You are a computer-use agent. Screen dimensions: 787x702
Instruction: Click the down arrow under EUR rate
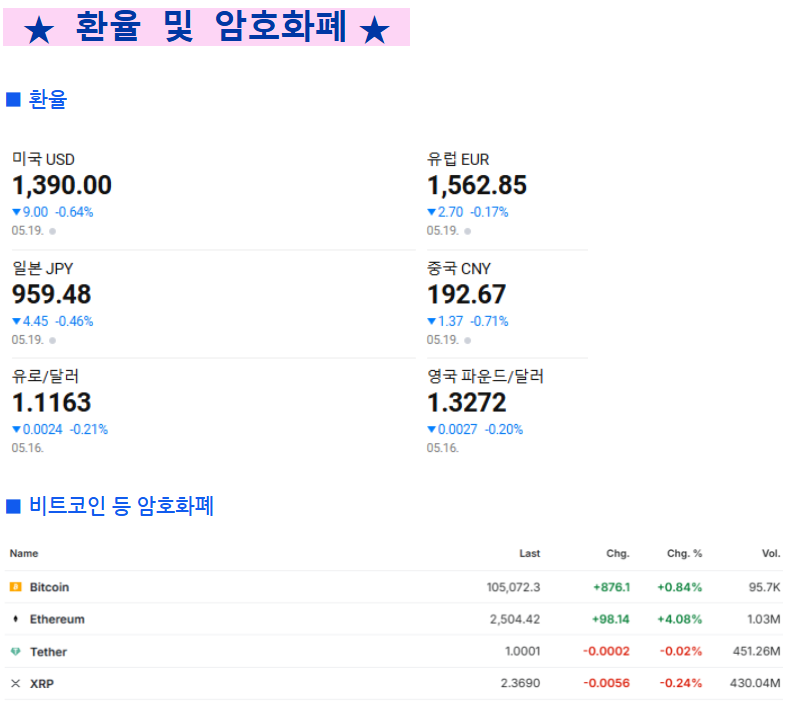[x=432, y=212]
